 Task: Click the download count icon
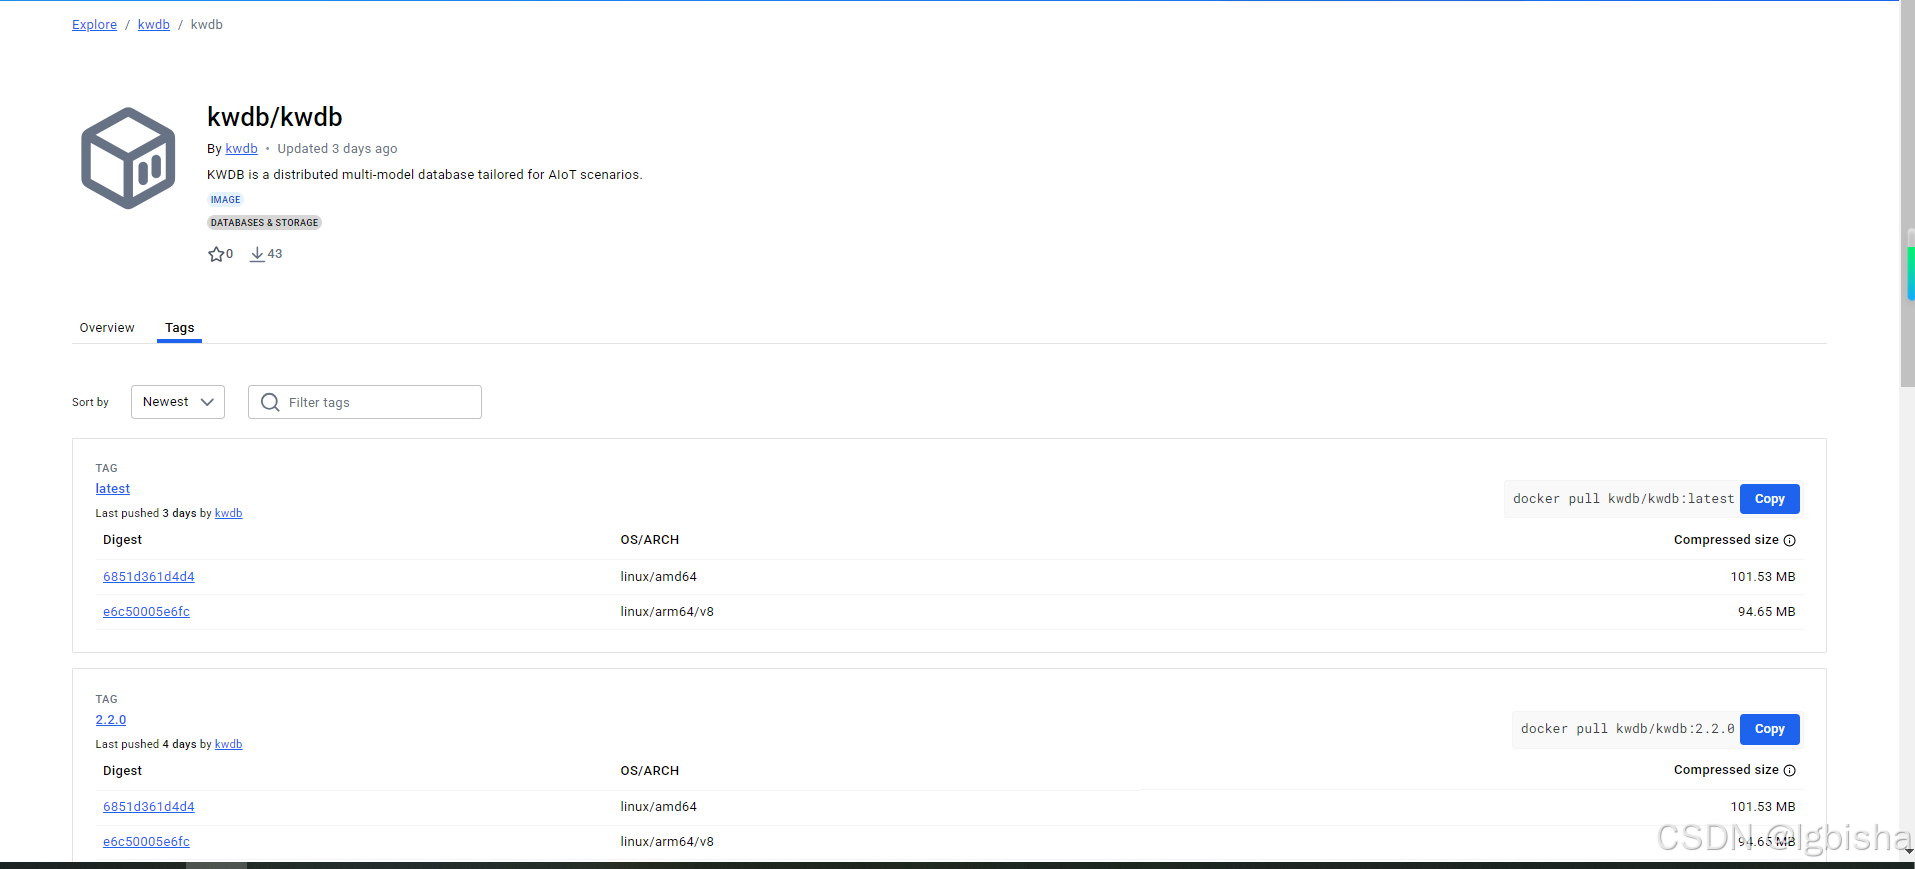[x=257, y=254]
